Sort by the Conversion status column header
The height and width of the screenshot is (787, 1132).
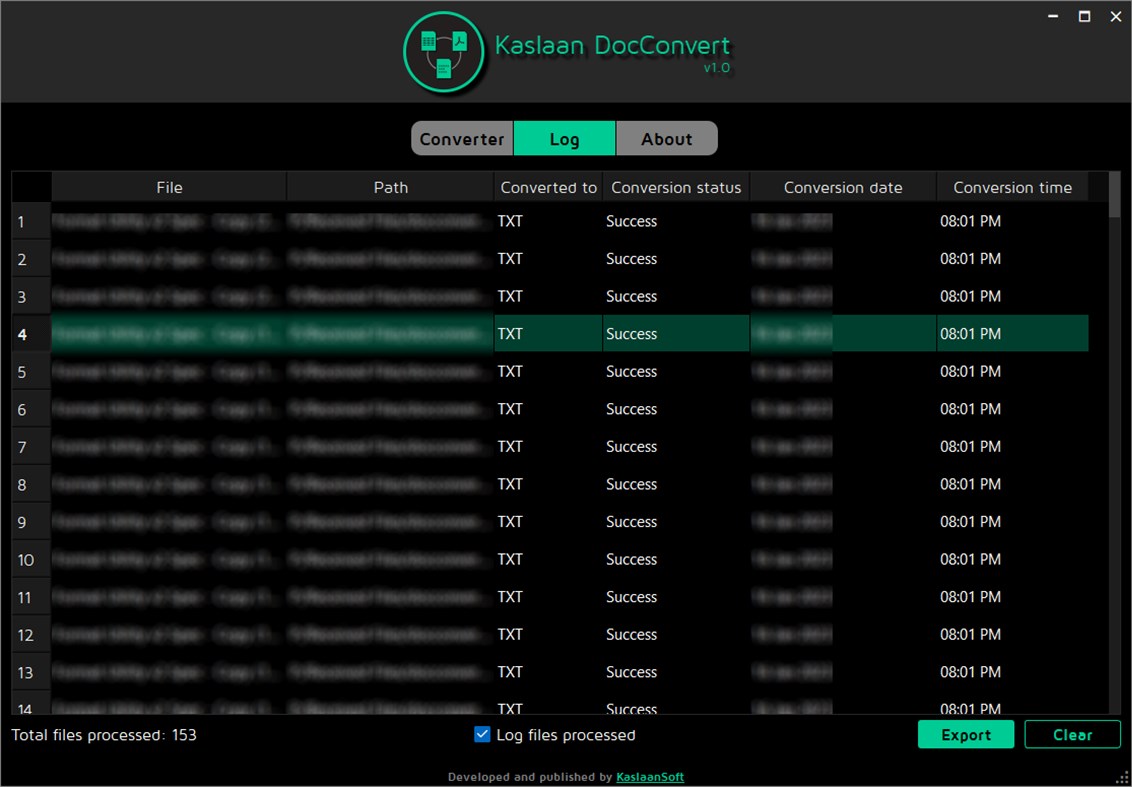pyautogui.click(x=676, y=187)
